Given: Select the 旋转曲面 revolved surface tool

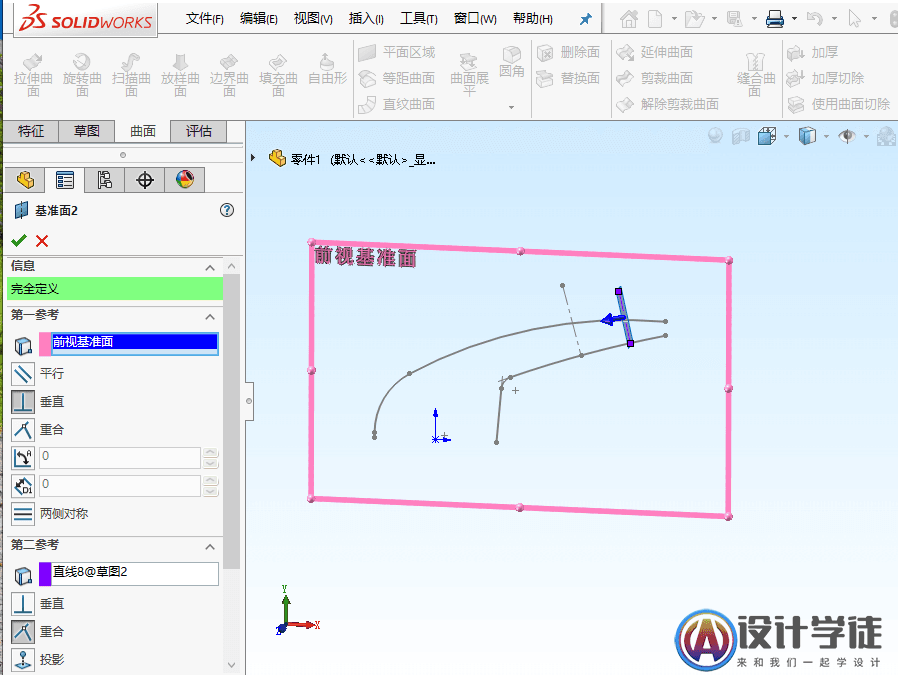Looking at the screenshot, I should [82, 74].
